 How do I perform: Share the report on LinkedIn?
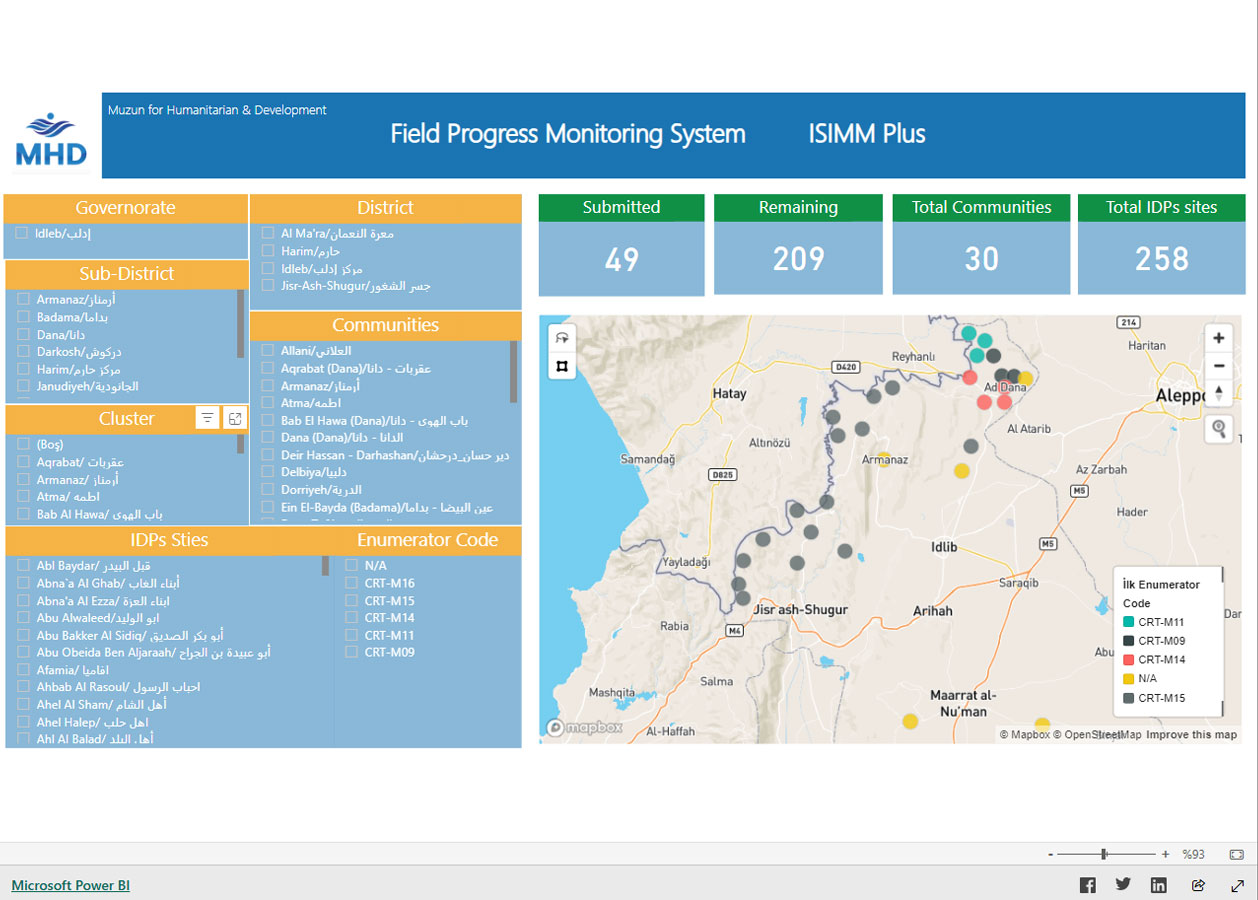(x=1159, y=885)
